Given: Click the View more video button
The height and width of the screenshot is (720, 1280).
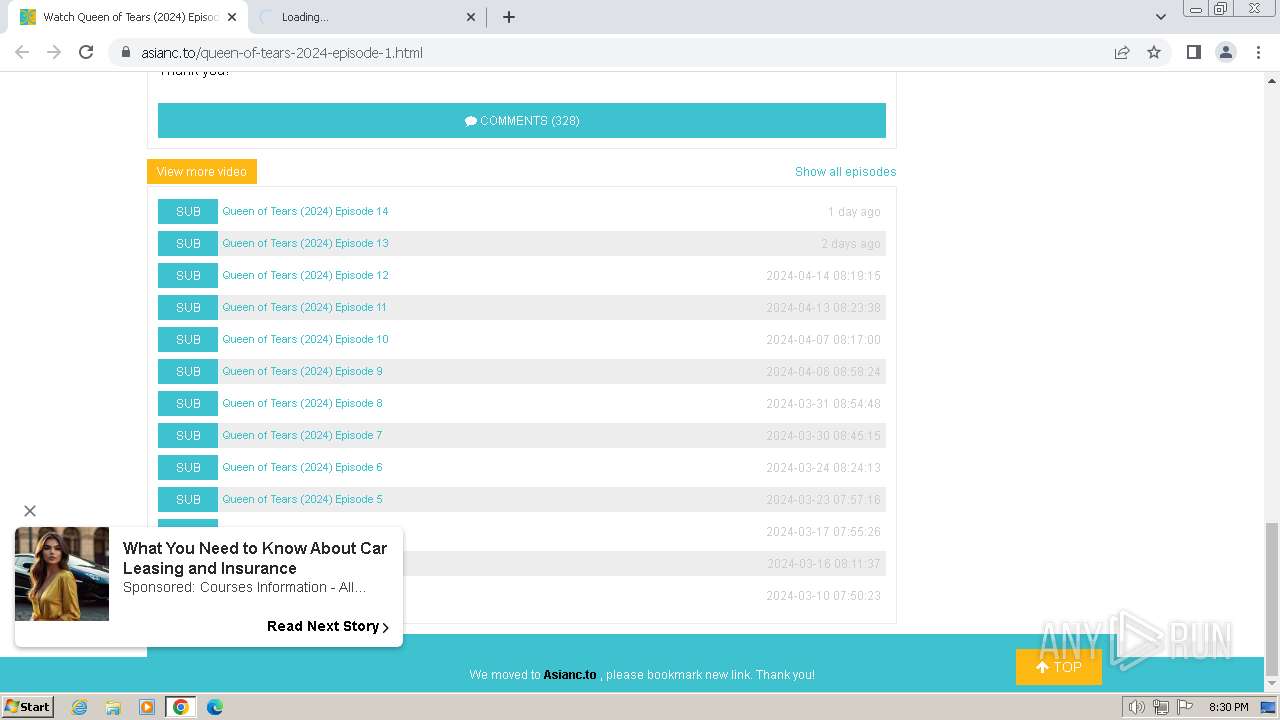Looking at the screenshot, I should pyautogui.click(x=202, y=171).
